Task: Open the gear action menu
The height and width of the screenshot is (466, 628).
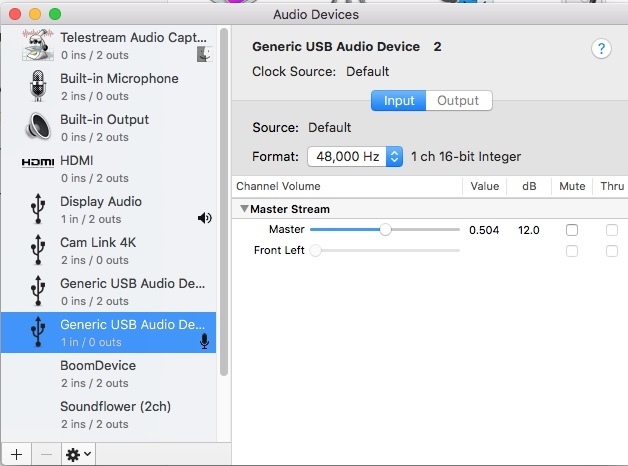Action: 78,454
